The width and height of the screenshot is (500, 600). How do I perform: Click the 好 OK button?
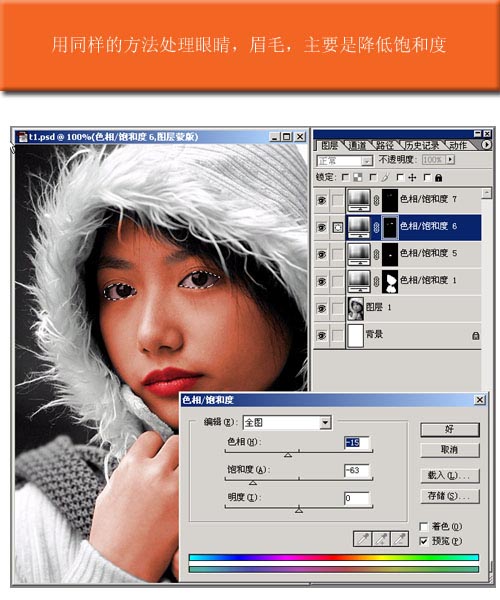click(450, 429)
